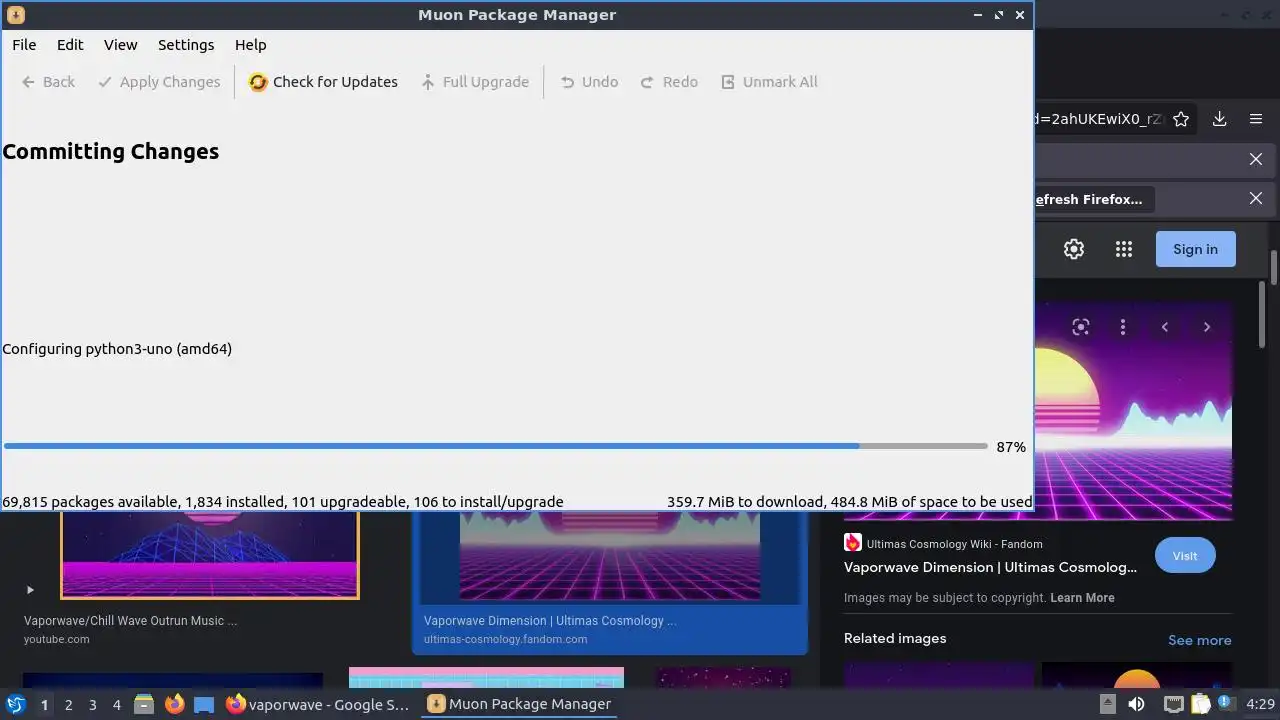1280x720 pixels.
Task: Click Check for Updates button
Action: click(323, 82)
